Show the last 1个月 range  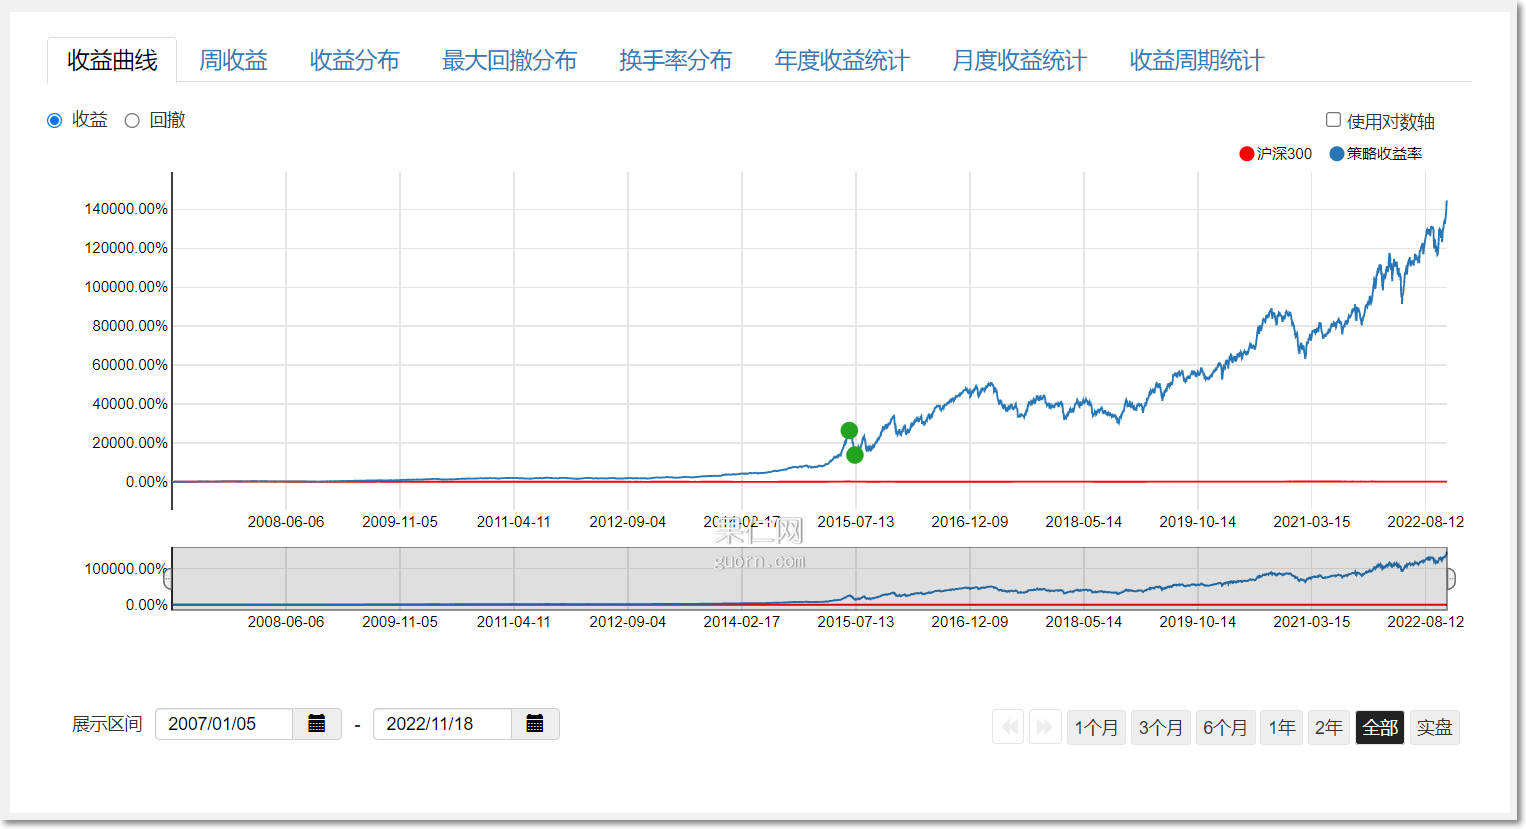point(1096,727)
